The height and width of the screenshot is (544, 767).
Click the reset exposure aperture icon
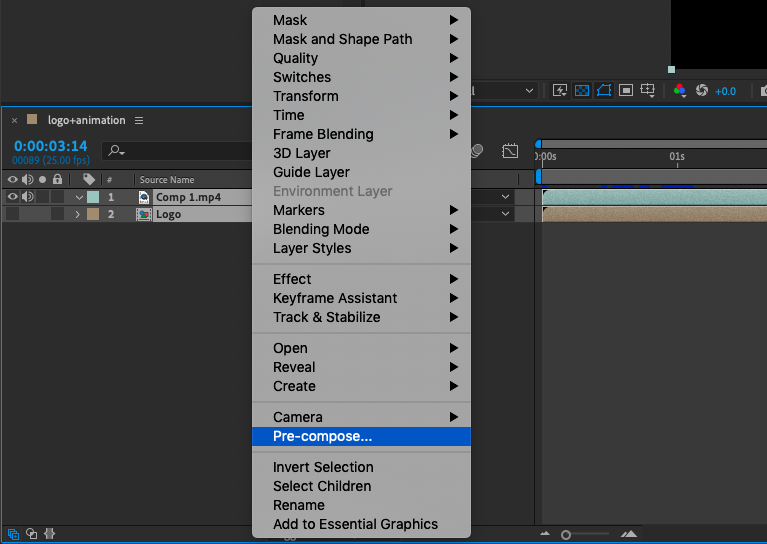tap(702, 90)
